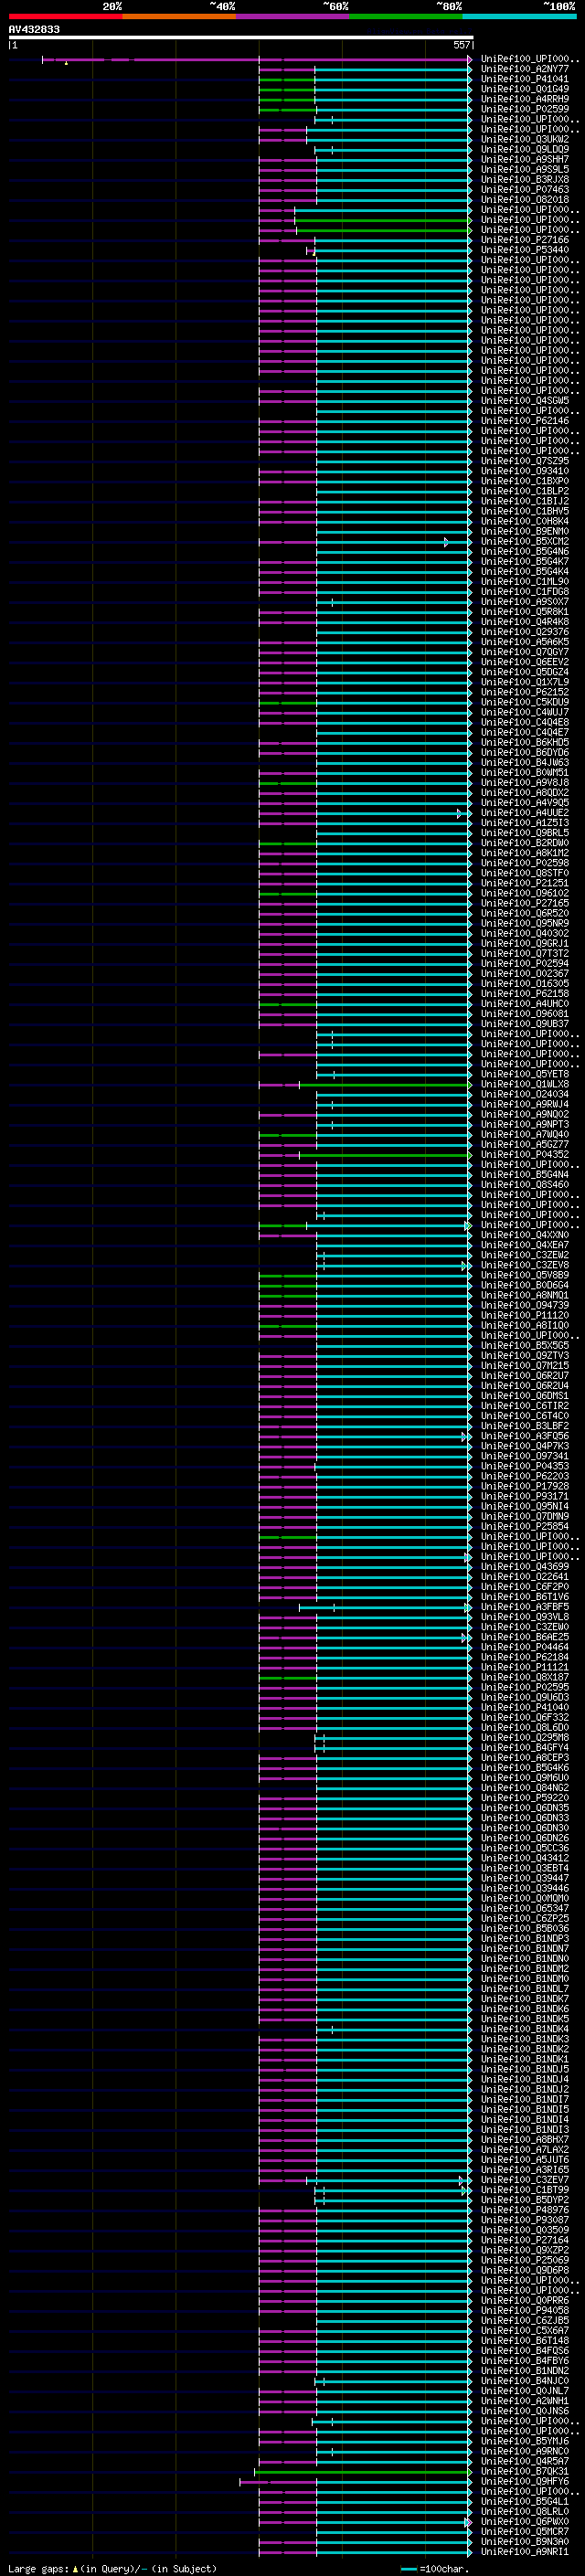Select the UniRef100_P07463 hit
Image resolution: width=585 pixels, height=2576 pixels.
pos(525,189)
